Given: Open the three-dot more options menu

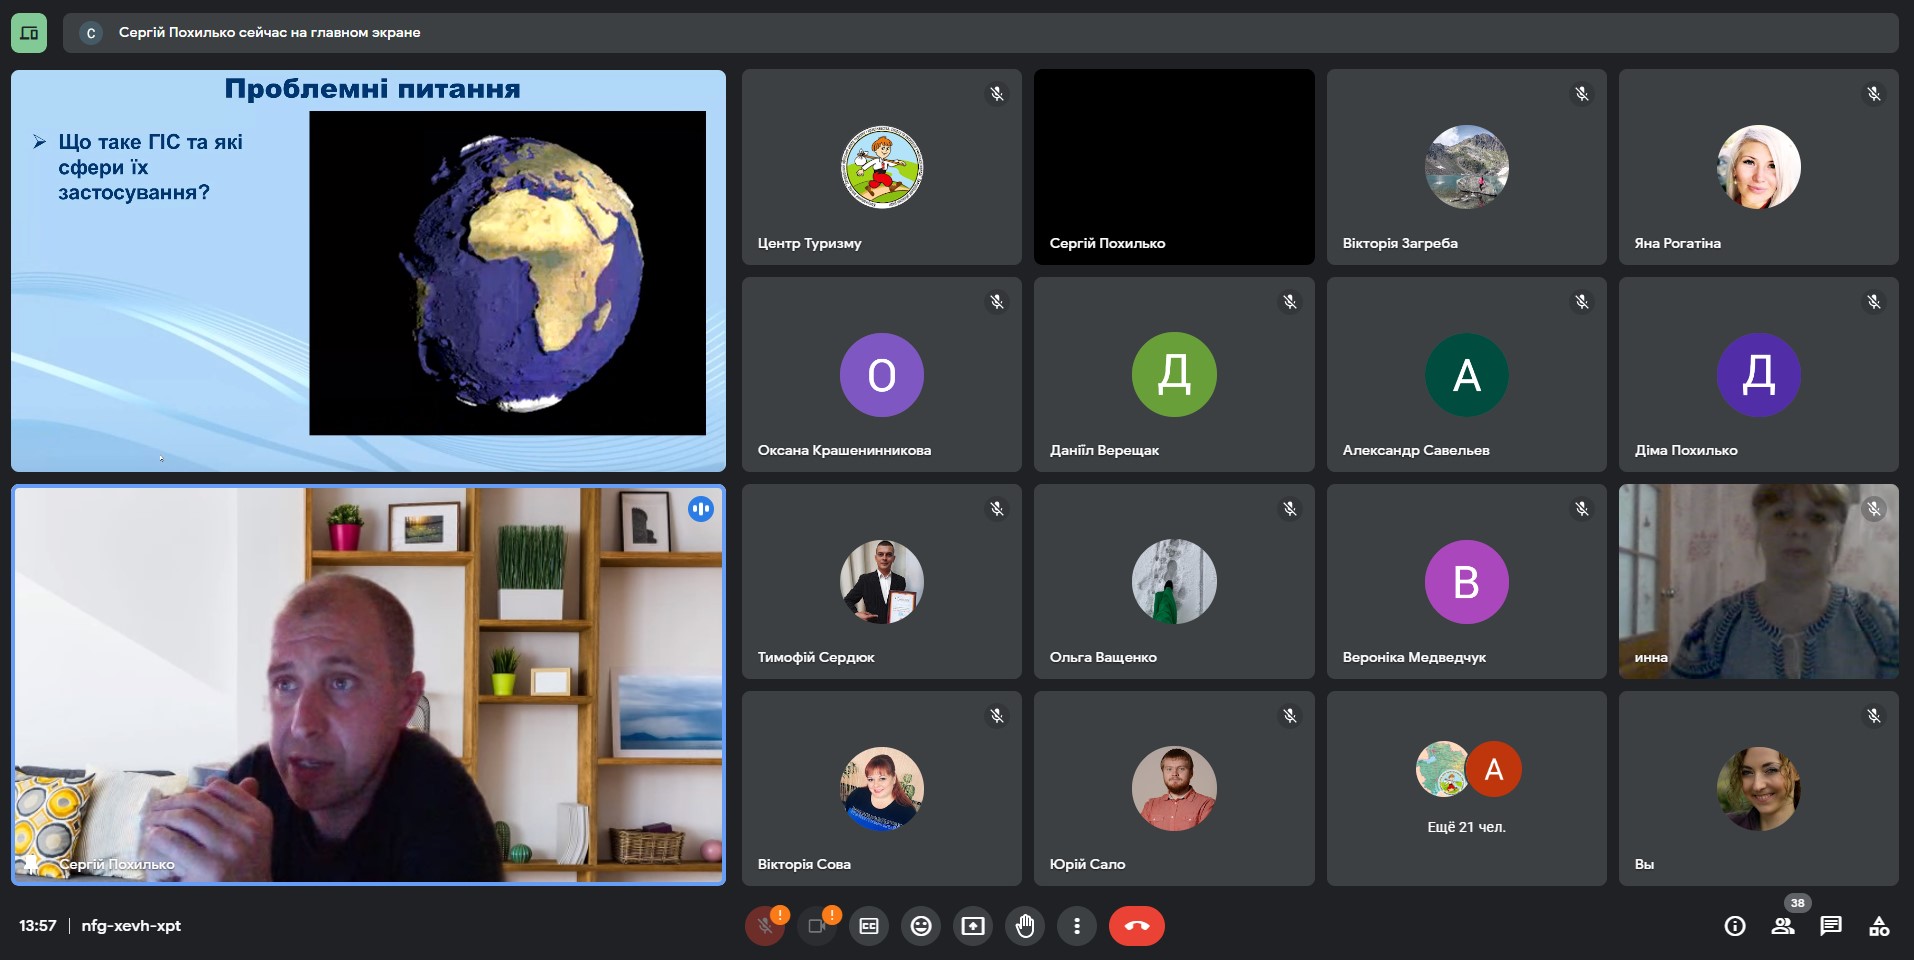Looking at the screenshot, I should pyautogui.click(x=1077, y=926).
